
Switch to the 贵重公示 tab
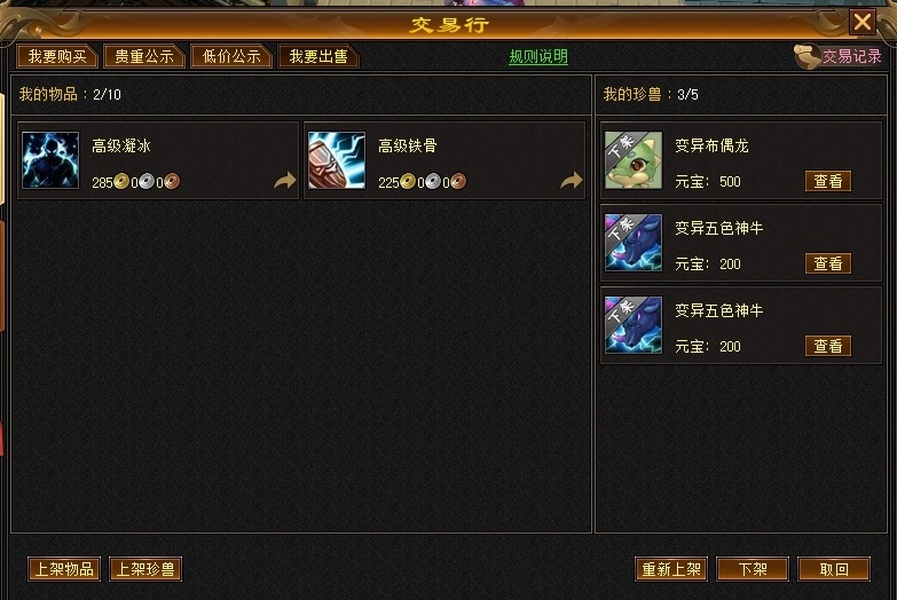click(144, 57)
